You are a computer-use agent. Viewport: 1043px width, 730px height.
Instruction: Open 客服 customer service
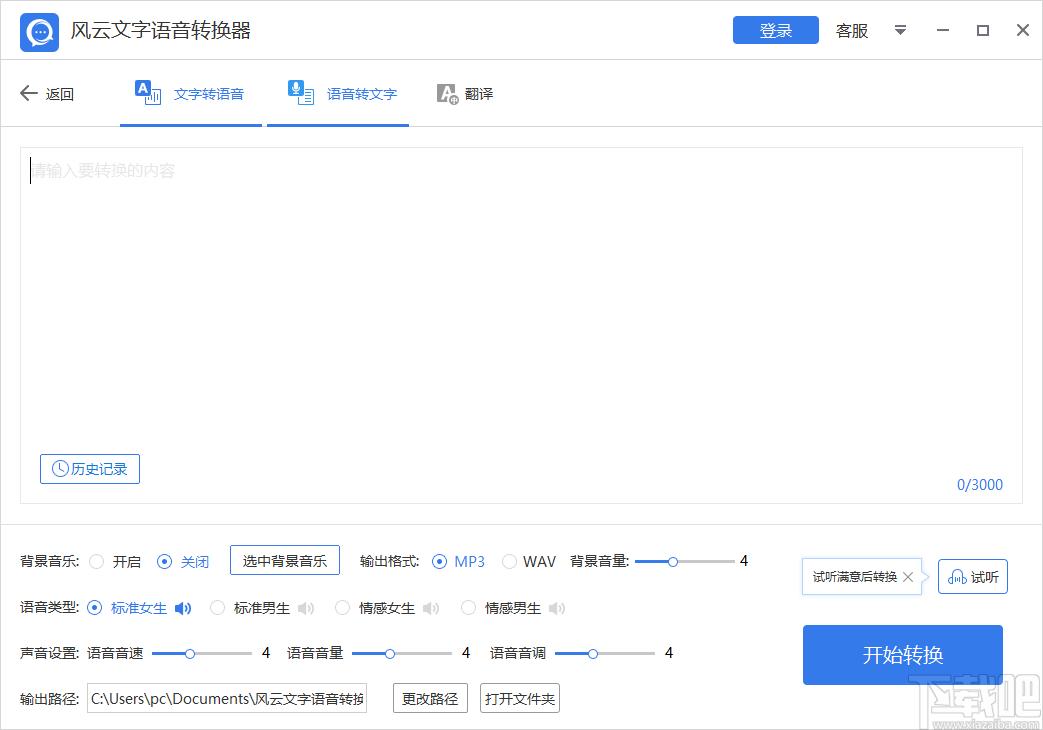click(x=852, y=31)
